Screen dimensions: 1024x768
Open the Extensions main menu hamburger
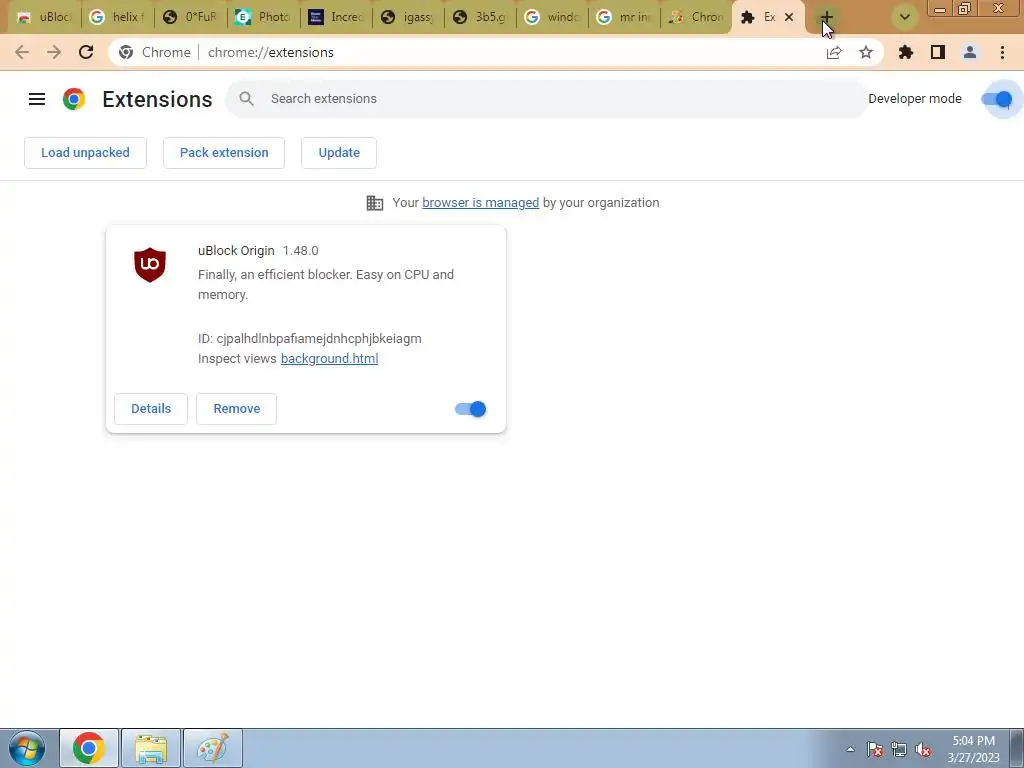[37, 99]
